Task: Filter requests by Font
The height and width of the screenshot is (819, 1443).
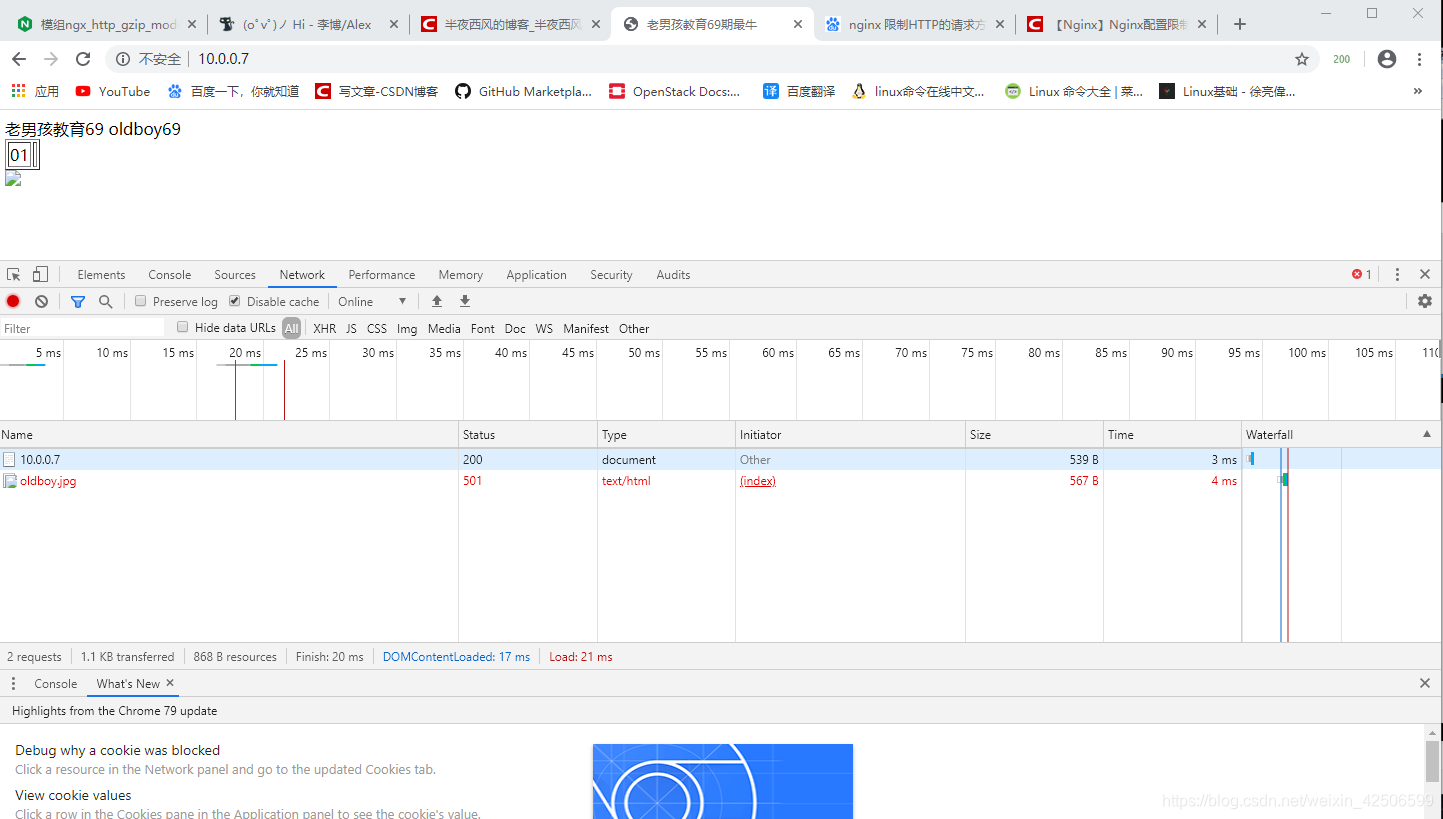Action: (x=483, y=328)
